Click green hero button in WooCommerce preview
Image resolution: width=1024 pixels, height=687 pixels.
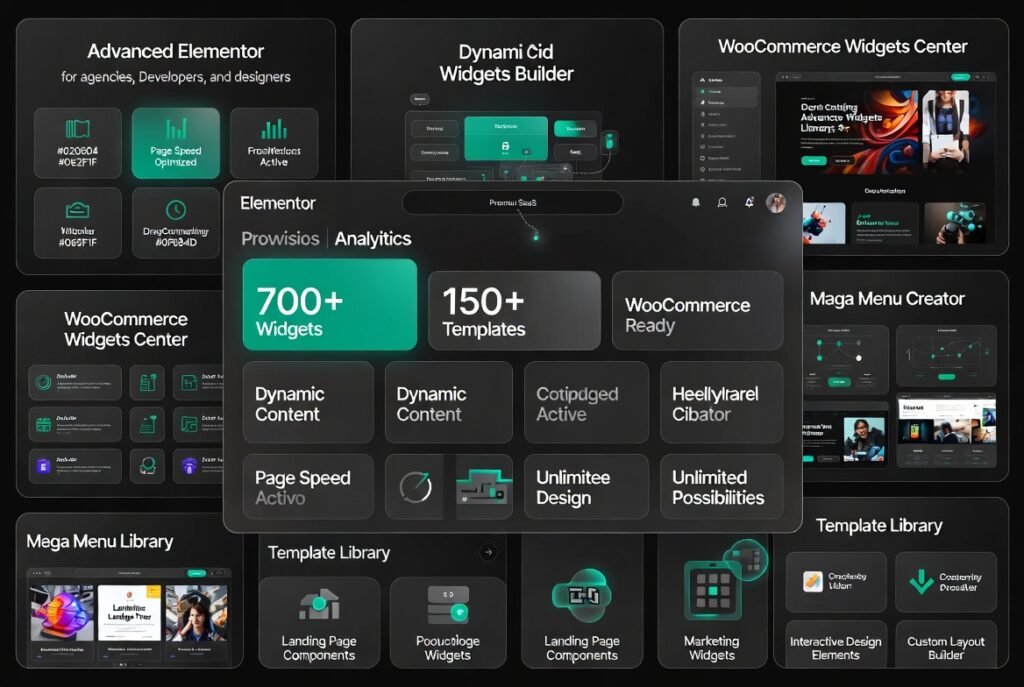pyautogui.click(x=814, y=160)
